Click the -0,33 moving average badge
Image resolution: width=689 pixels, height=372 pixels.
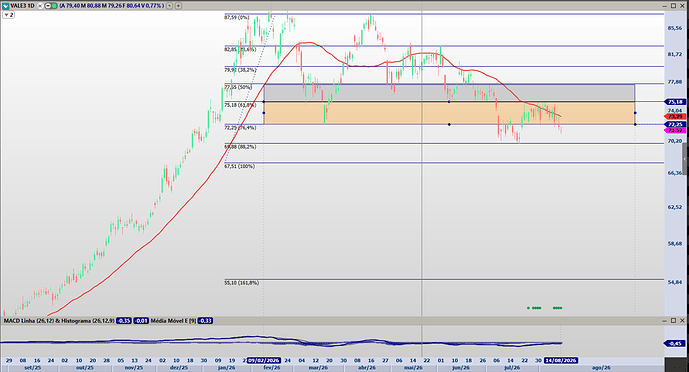(x=205, y=321)
